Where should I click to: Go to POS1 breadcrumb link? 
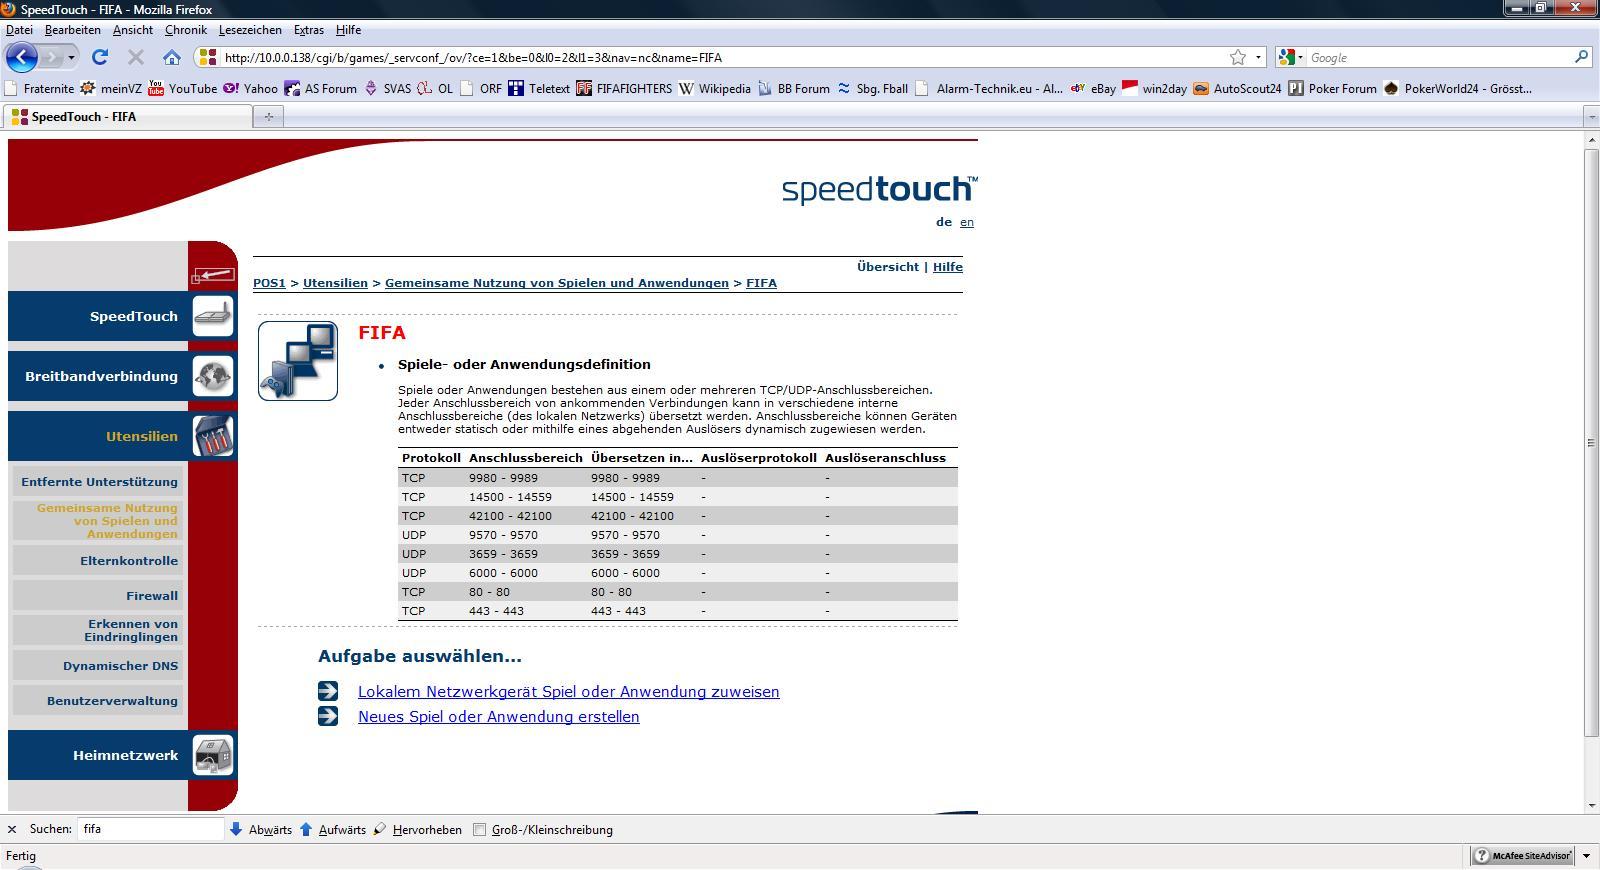click(269, 283)
